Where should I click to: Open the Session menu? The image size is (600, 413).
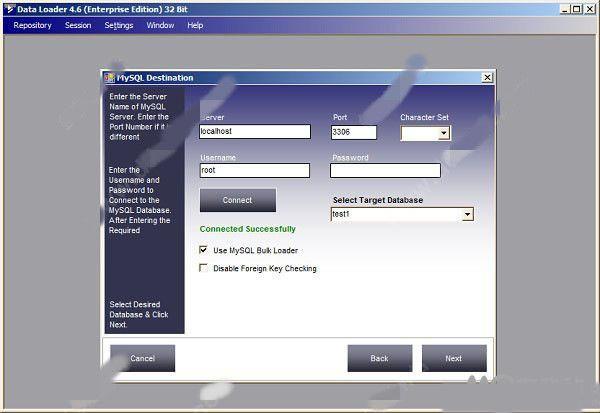pyautogui.click(x=78, y=25)
